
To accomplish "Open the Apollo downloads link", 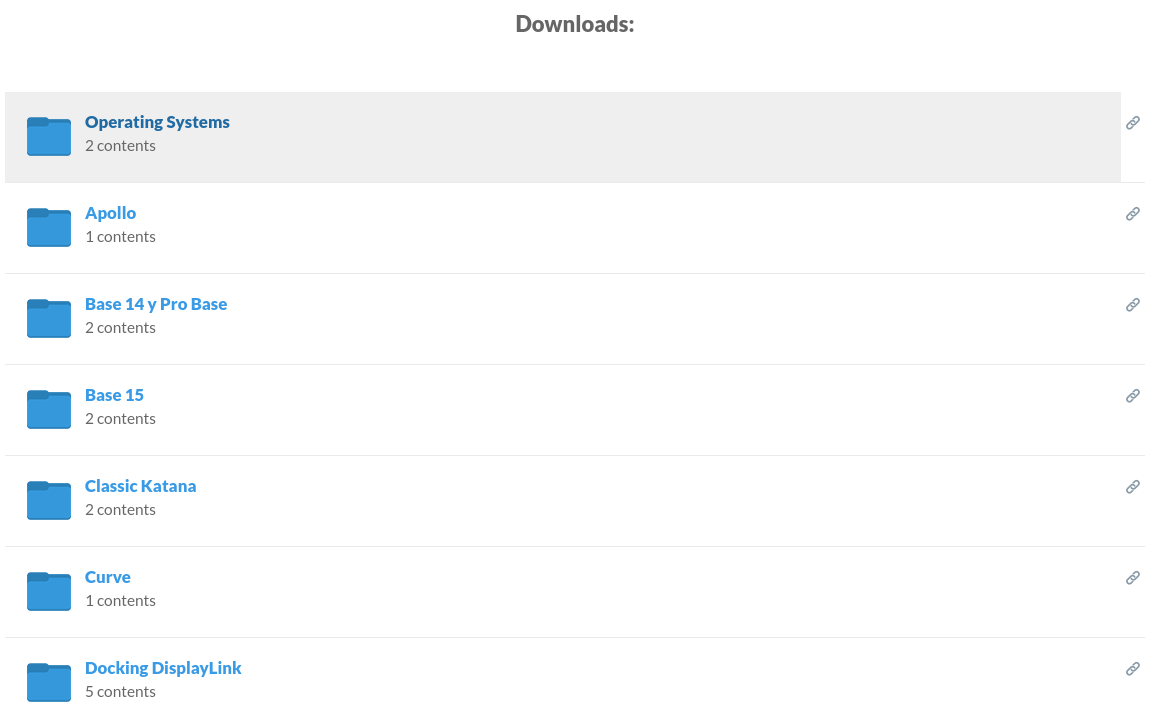I will coord(110,213).
